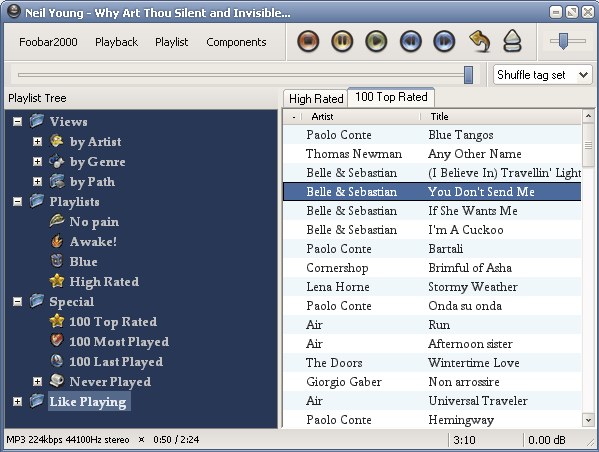Image resolution: width=599 pixels, height=452 pixels.
Task: Open the Shuffle tag set dropdown
Action: coord(542,75)
